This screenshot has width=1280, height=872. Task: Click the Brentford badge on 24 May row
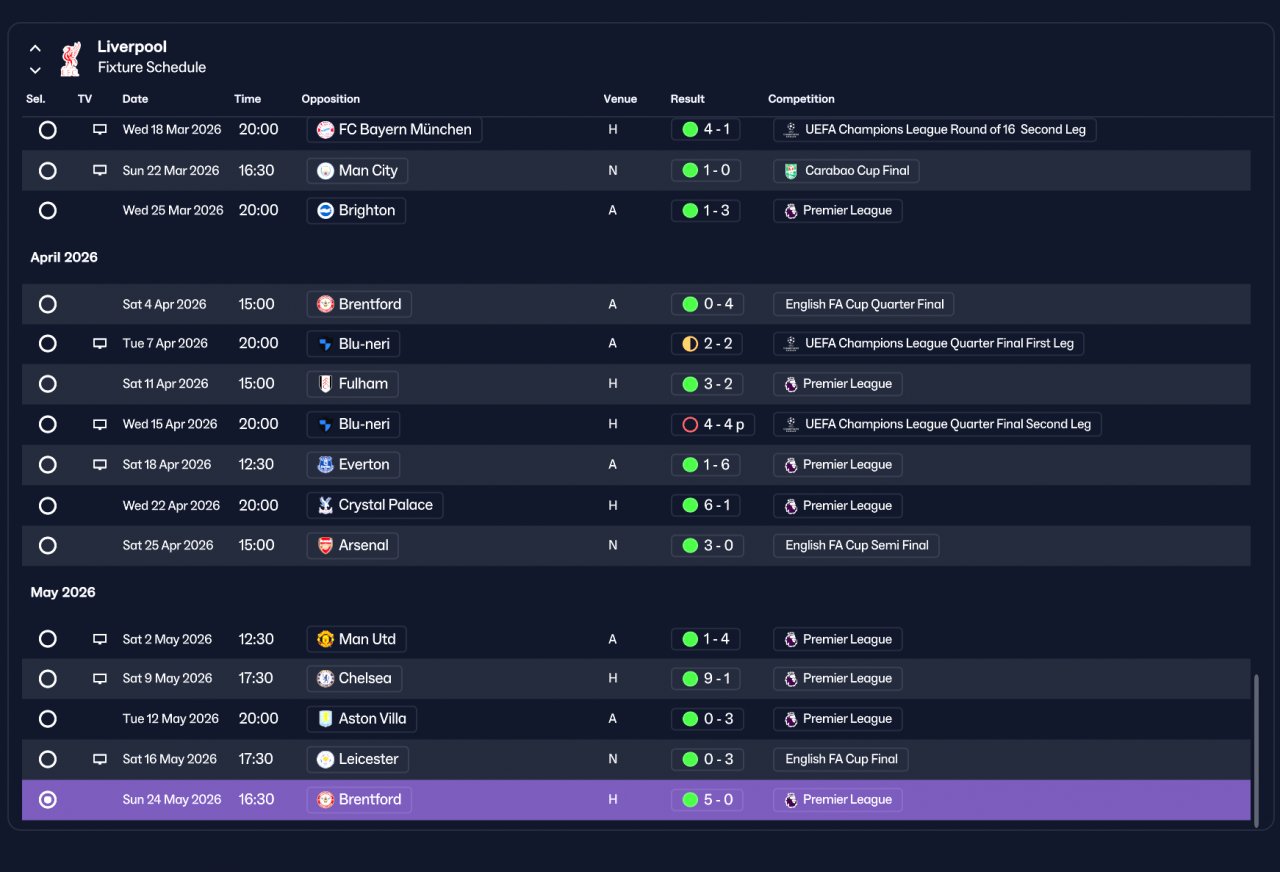pyautogui.click(x=325, y=800)
